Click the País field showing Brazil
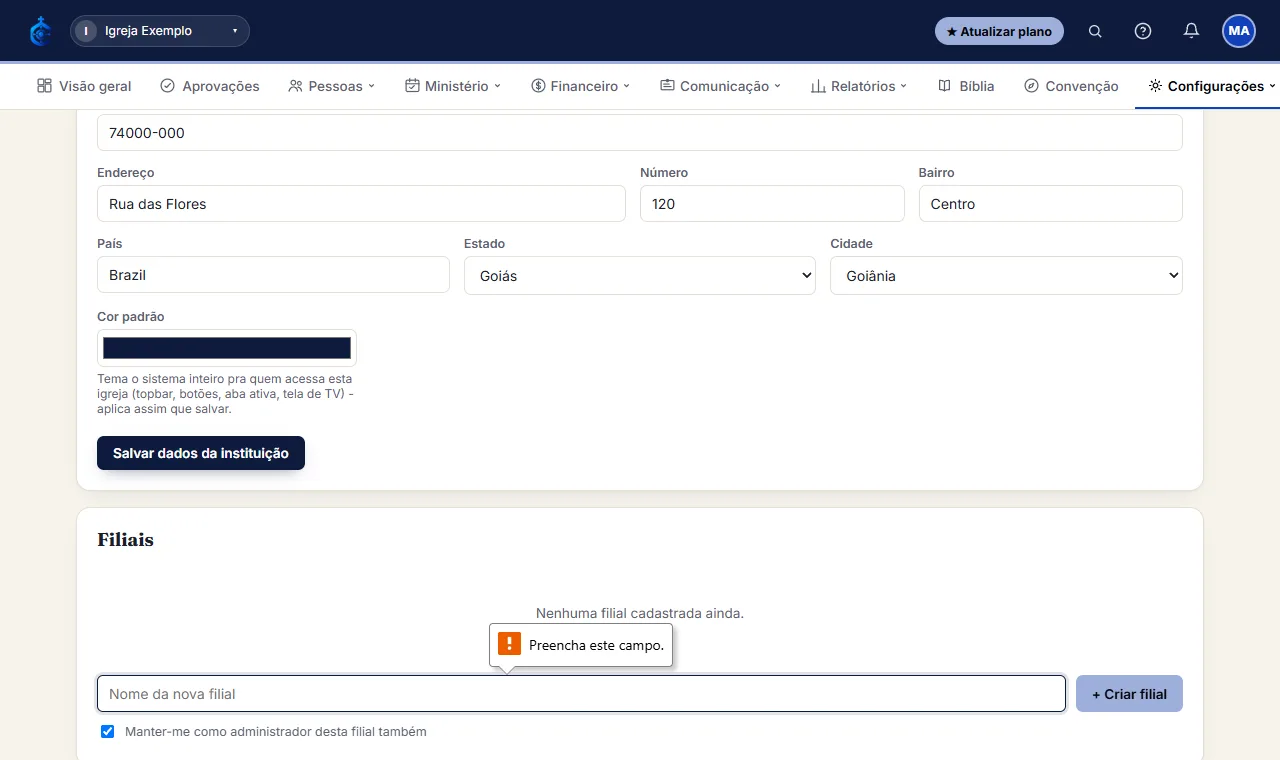The width and height of the screenshot is (1280, 760). click(x=273, y=275)
